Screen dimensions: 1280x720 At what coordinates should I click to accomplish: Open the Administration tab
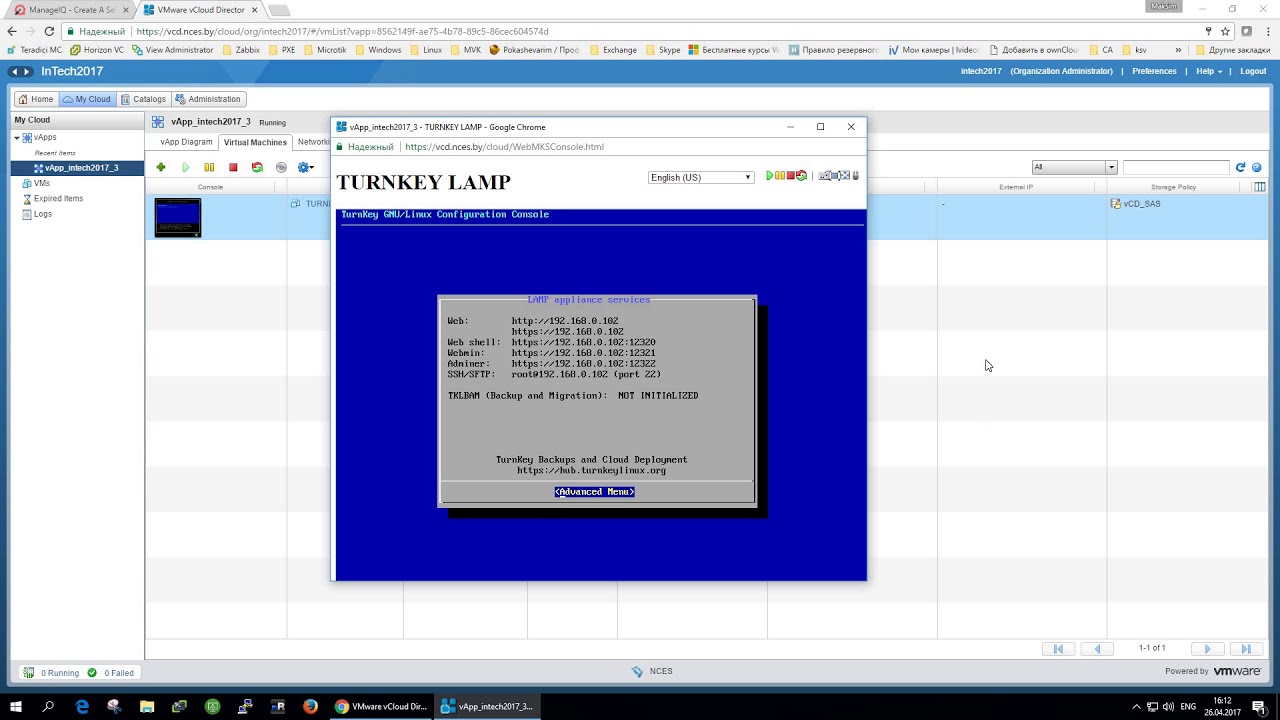tap(208, 99)
